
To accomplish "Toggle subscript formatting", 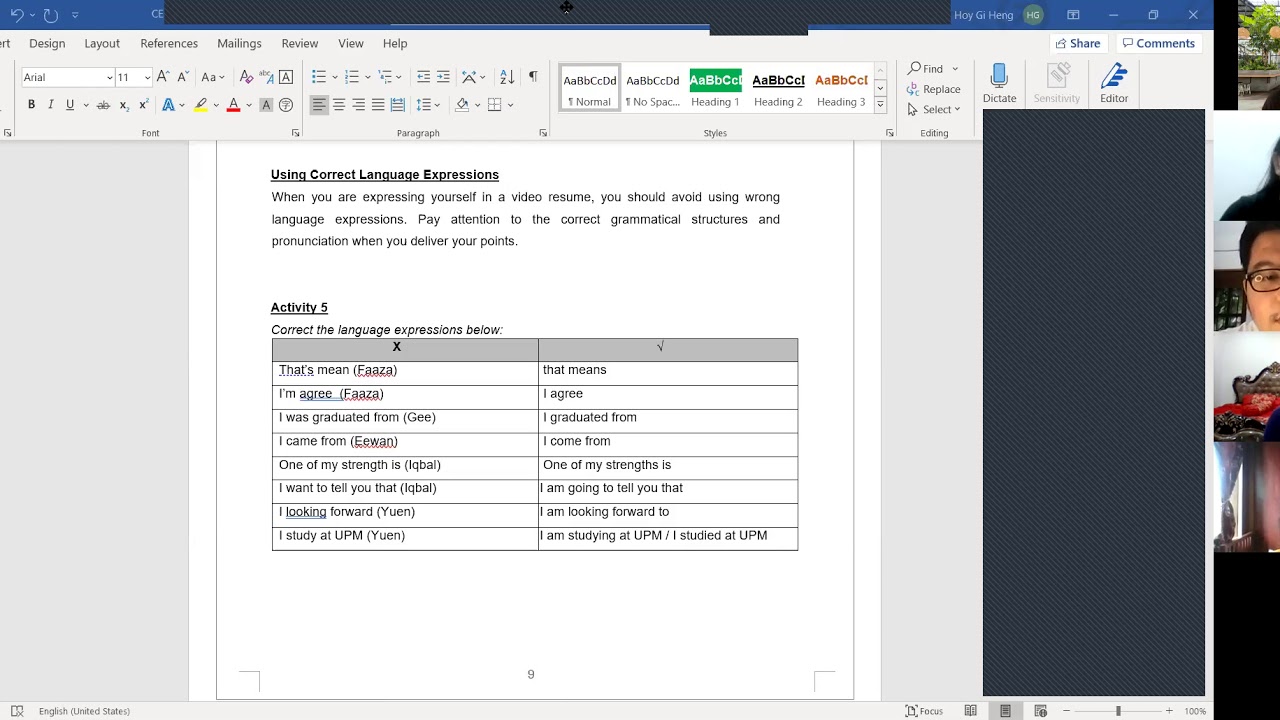I will click(x=123, y=105).
